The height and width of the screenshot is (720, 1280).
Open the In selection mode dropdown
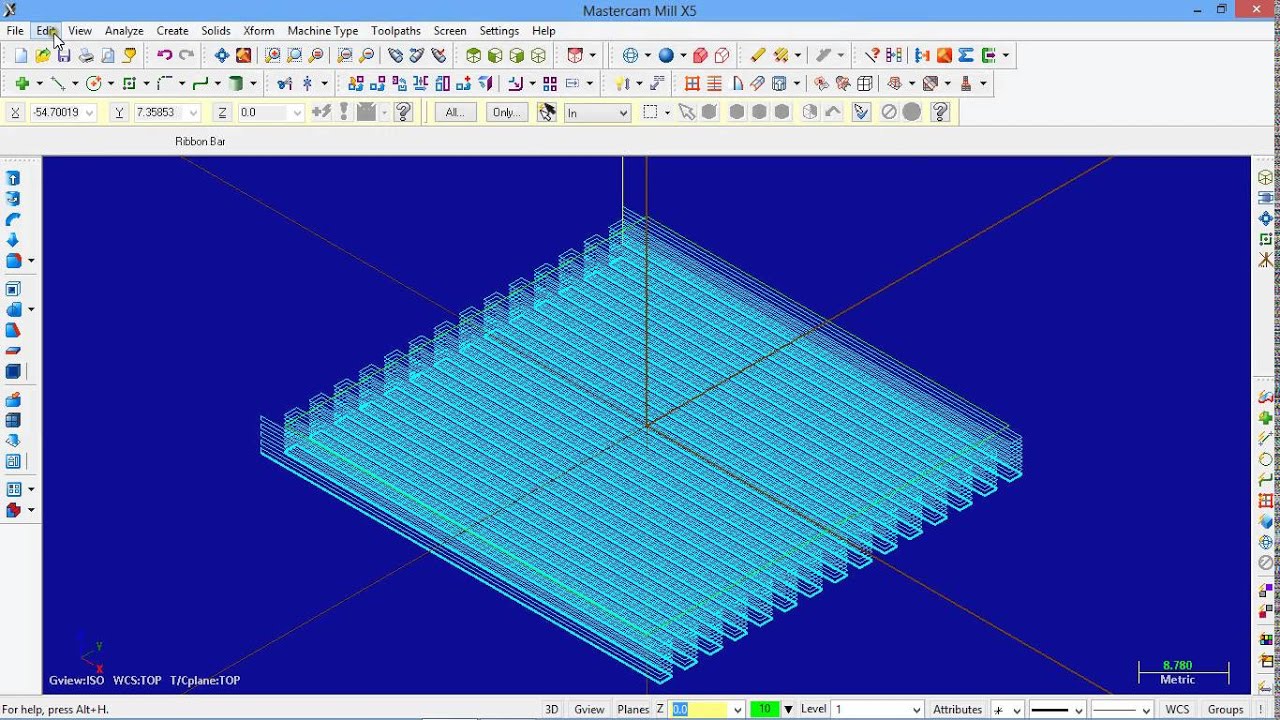point(623,113)
